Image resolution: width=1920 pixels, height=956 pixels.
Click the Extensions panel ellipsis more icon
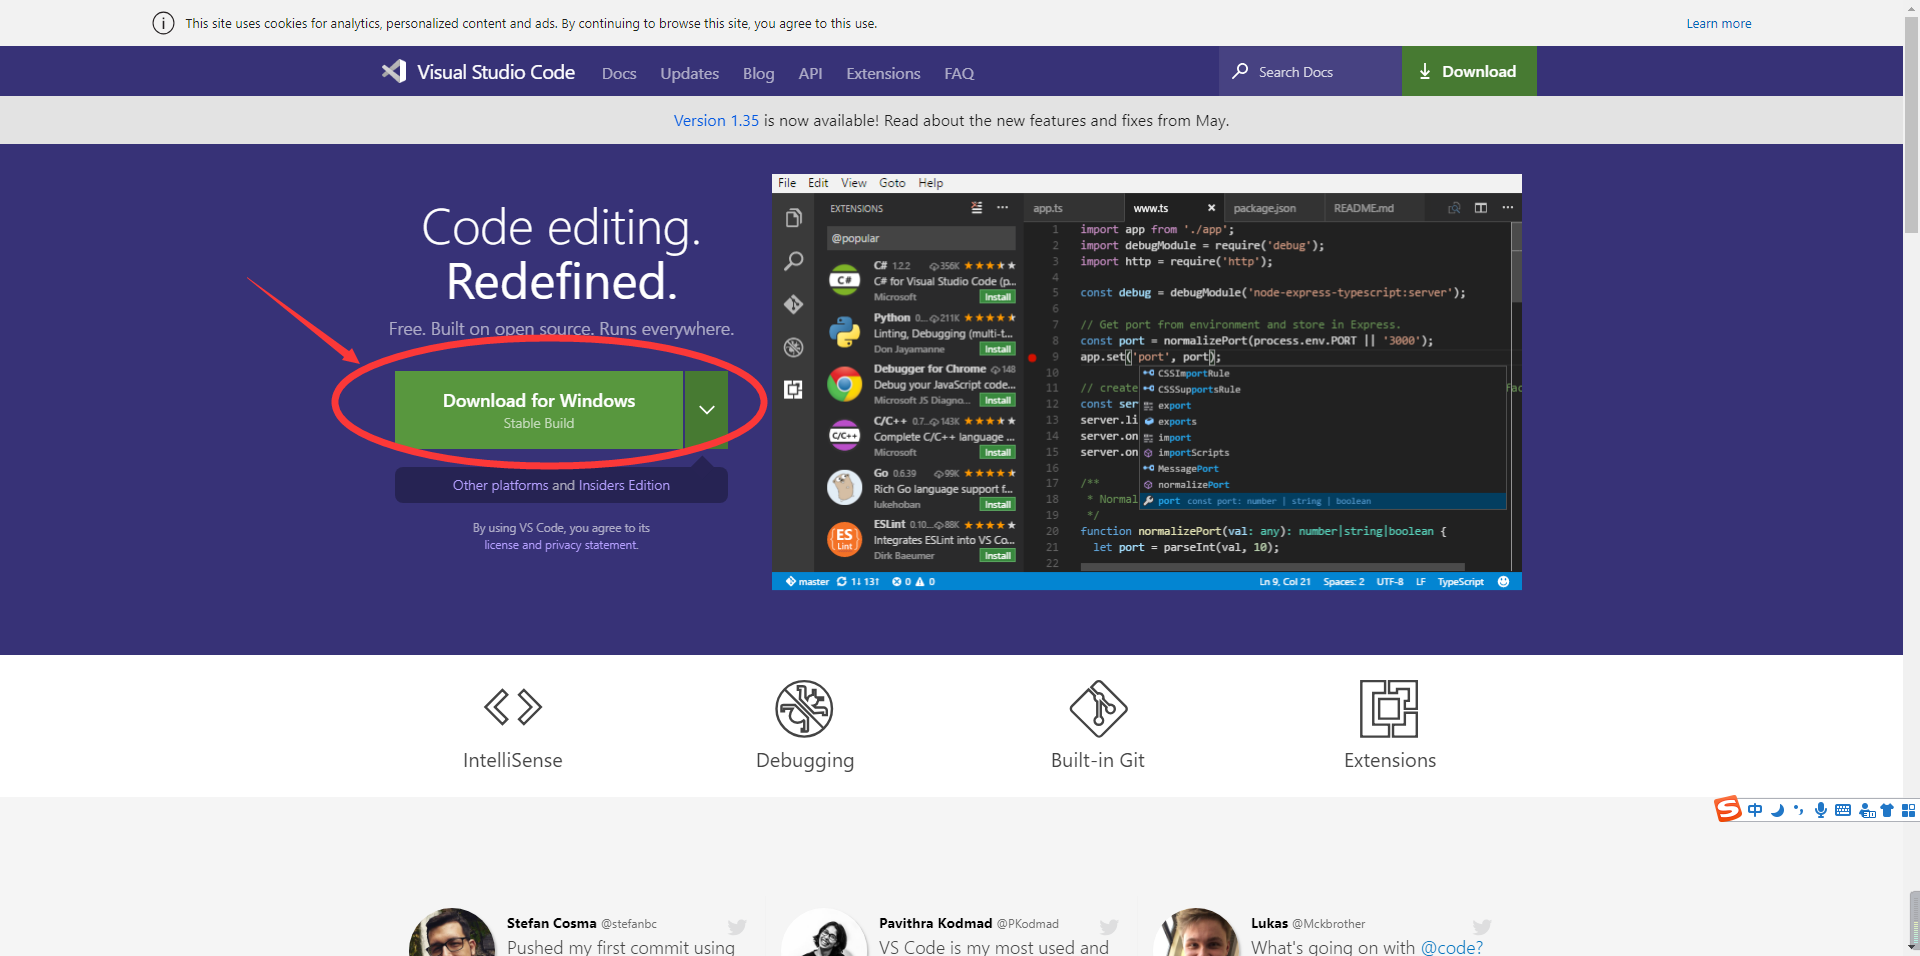1003,208
